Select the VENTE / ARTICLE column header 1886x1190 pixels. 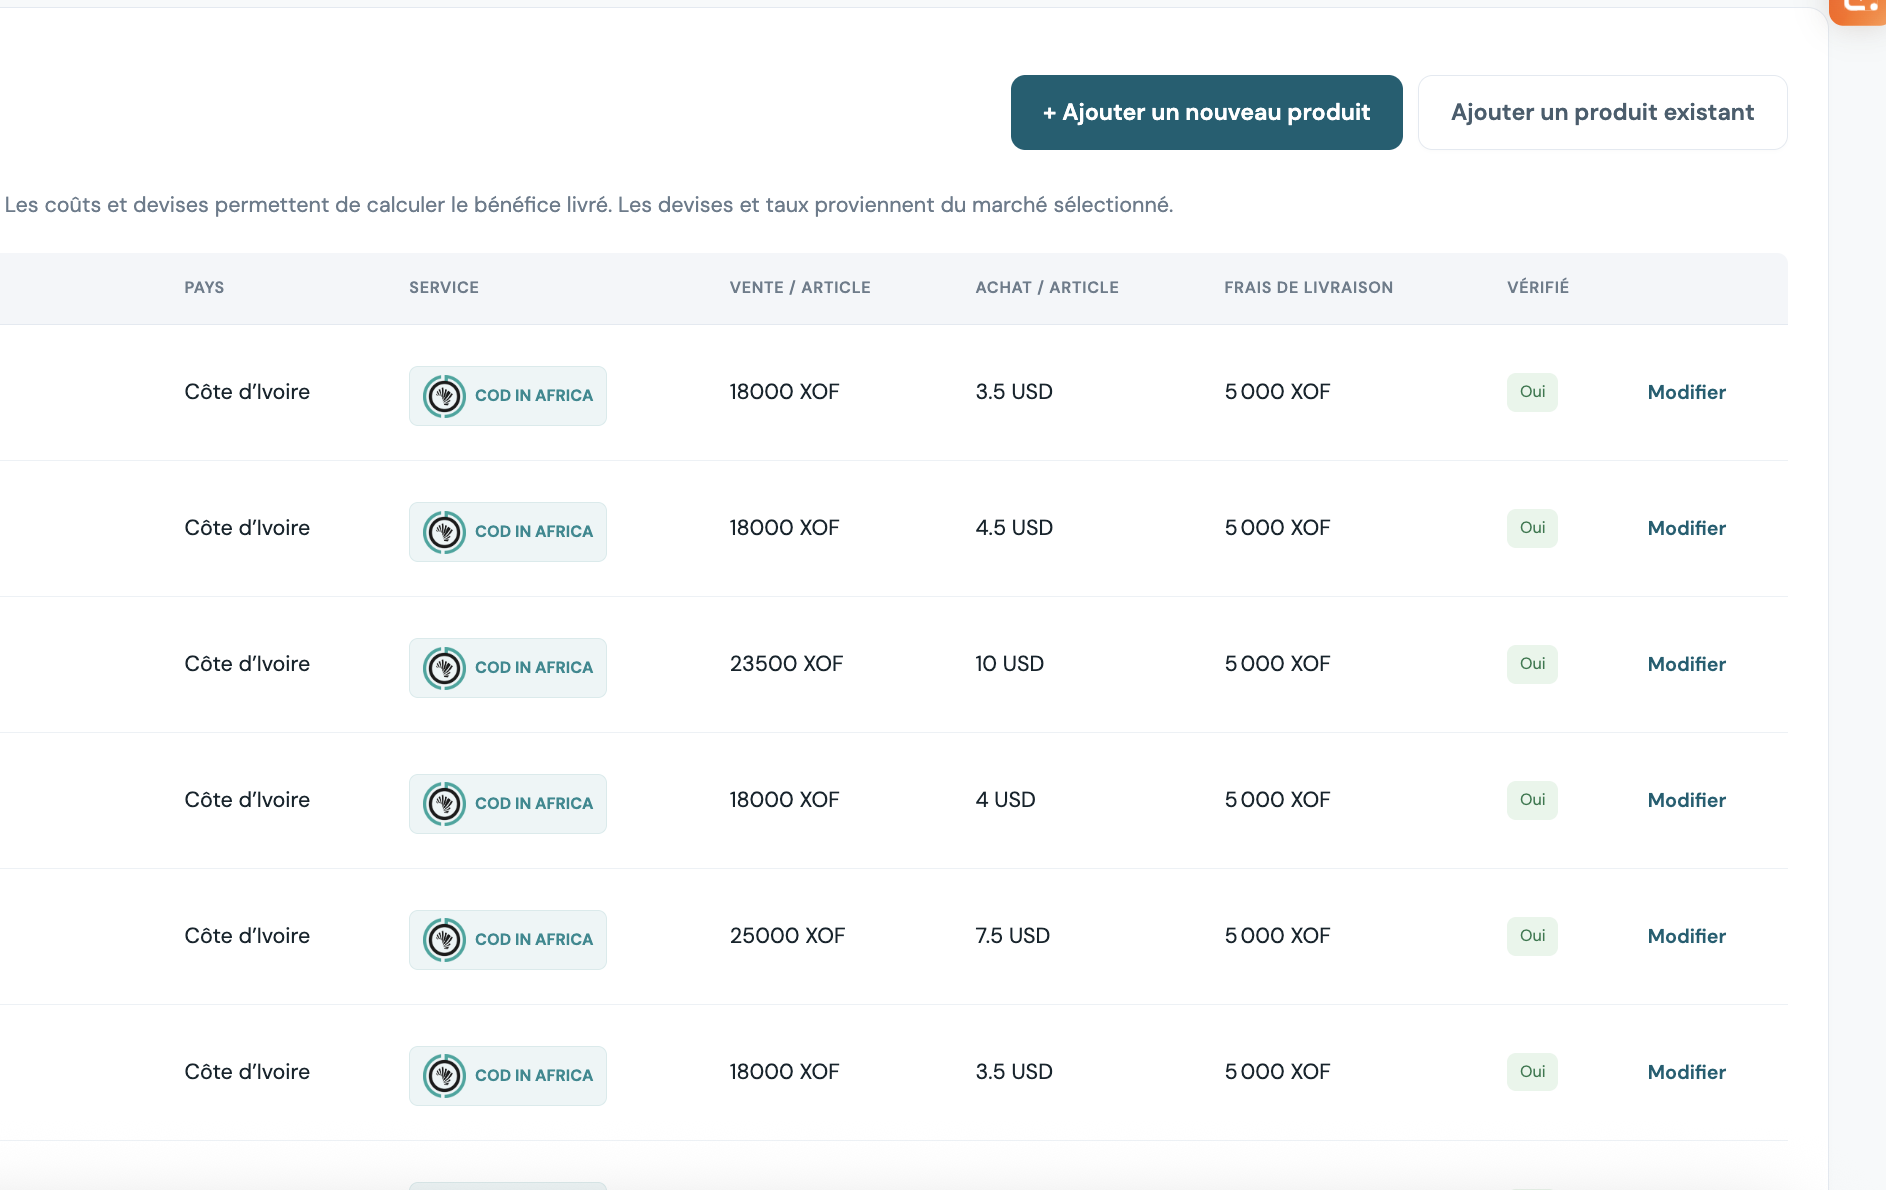click(x=800, y=287)
